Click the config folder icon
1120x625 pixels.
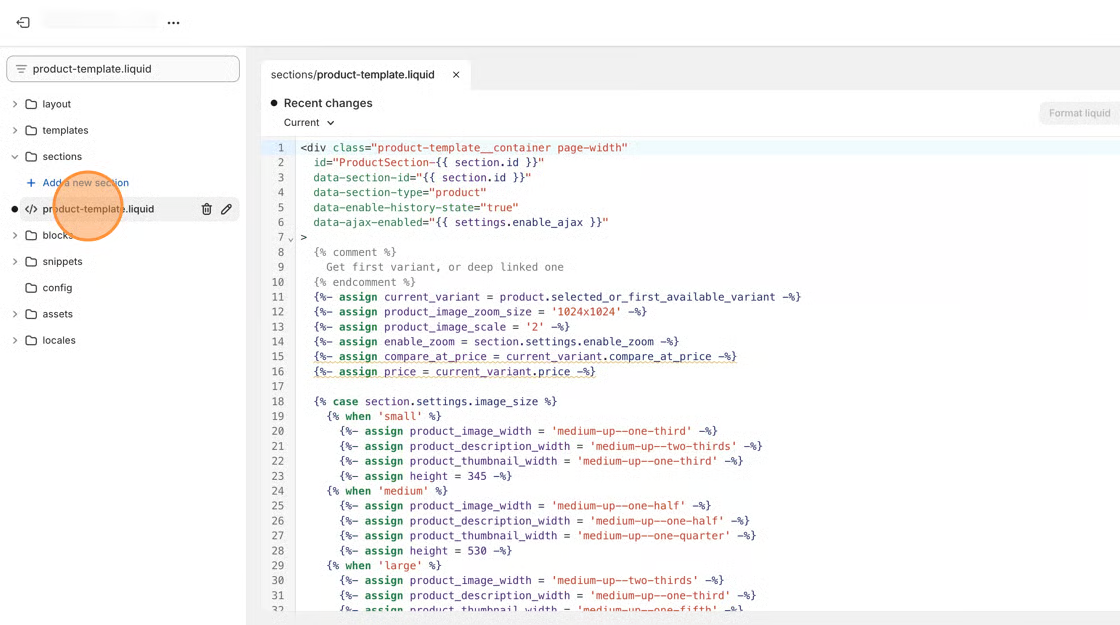click(31, 288)
